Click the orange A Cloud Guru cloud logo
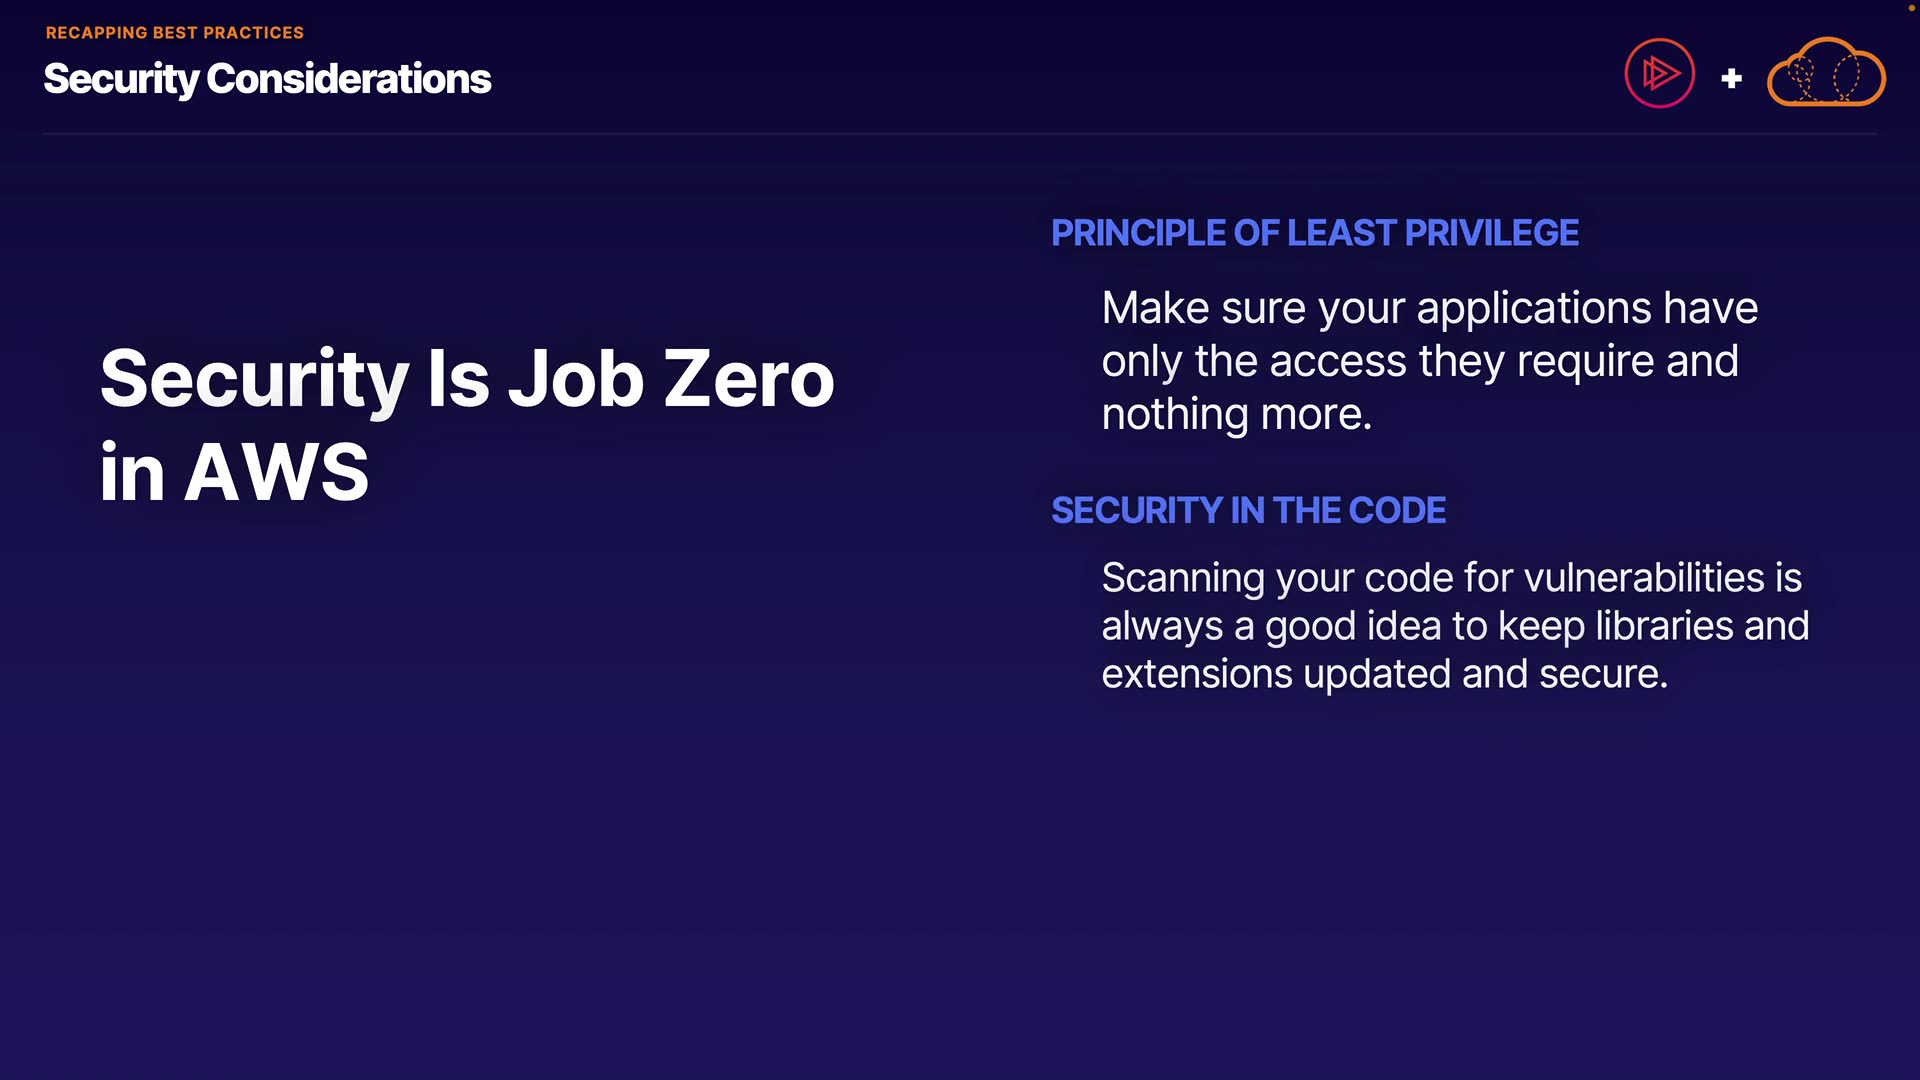Viewport: 1920px width, 1080px height. click(x=1826, y=73)
